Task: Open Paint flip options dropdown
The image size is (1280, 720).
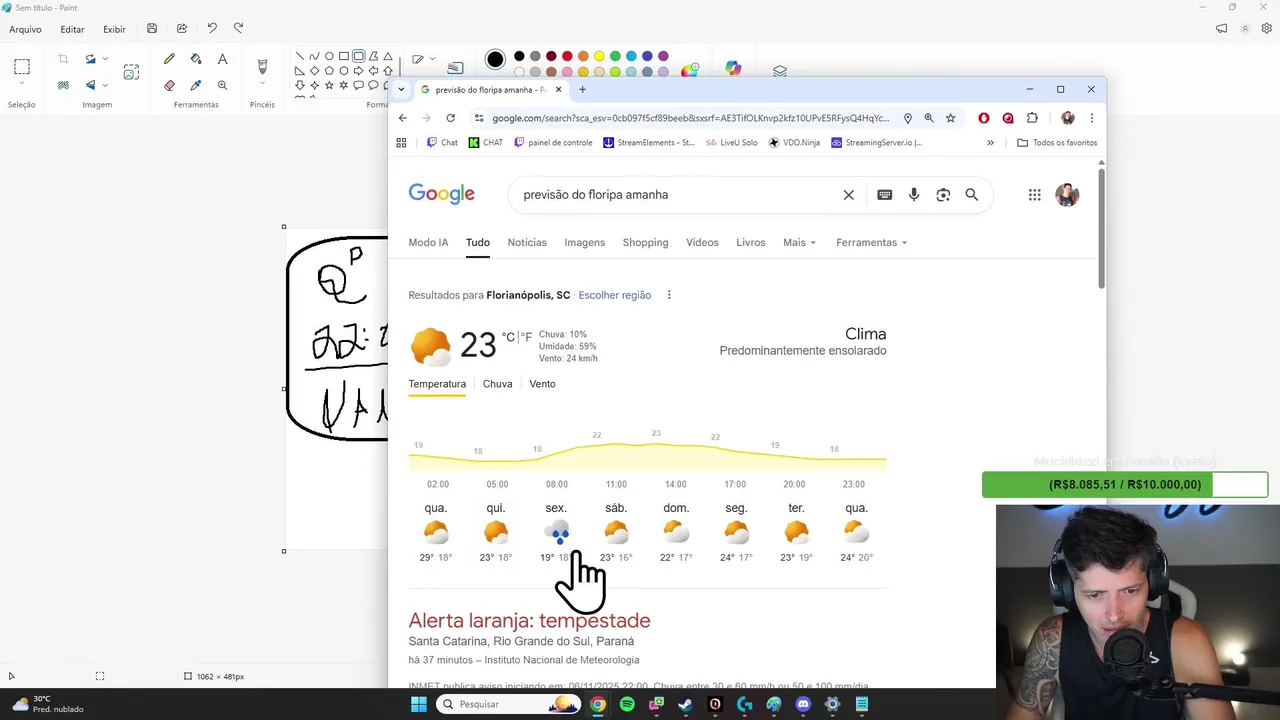Action: (x=105, y=85)
